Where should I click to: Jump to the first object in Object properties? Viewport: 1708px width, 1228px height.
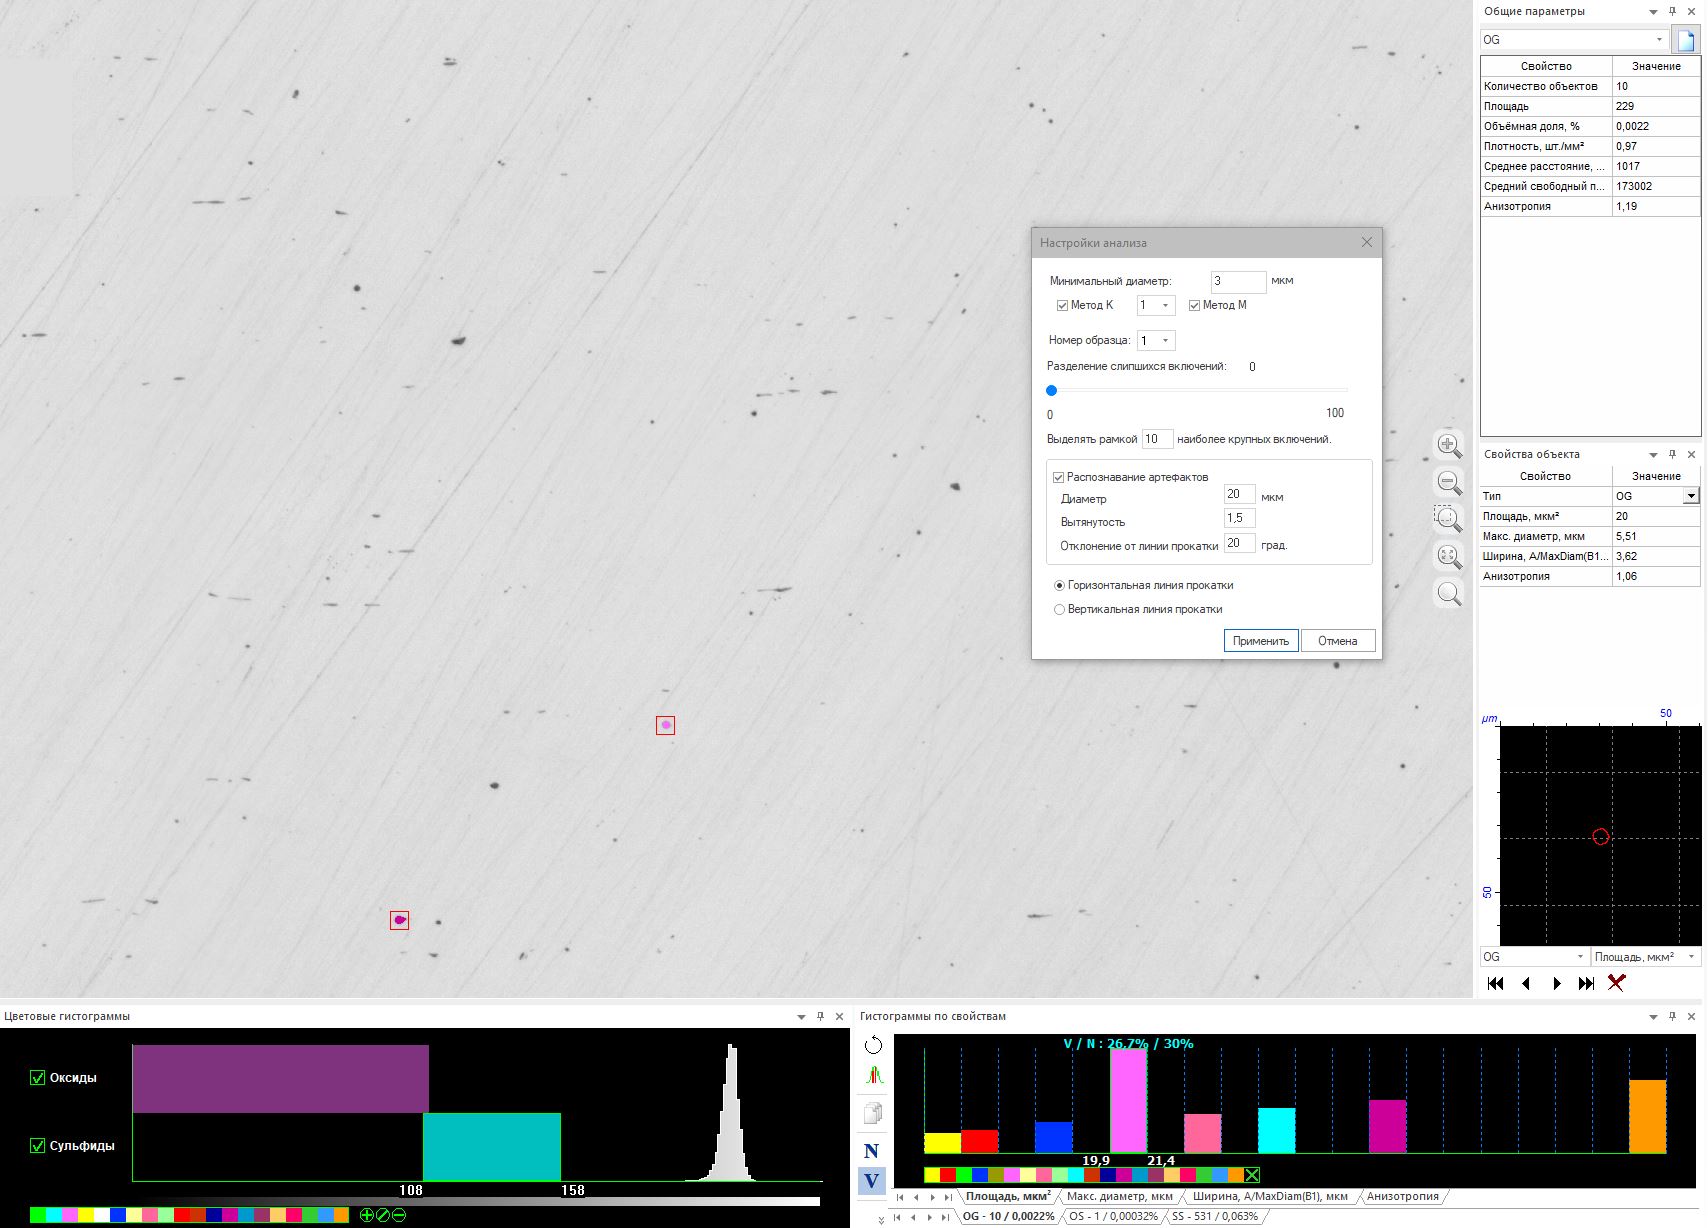click(1496, 983)
